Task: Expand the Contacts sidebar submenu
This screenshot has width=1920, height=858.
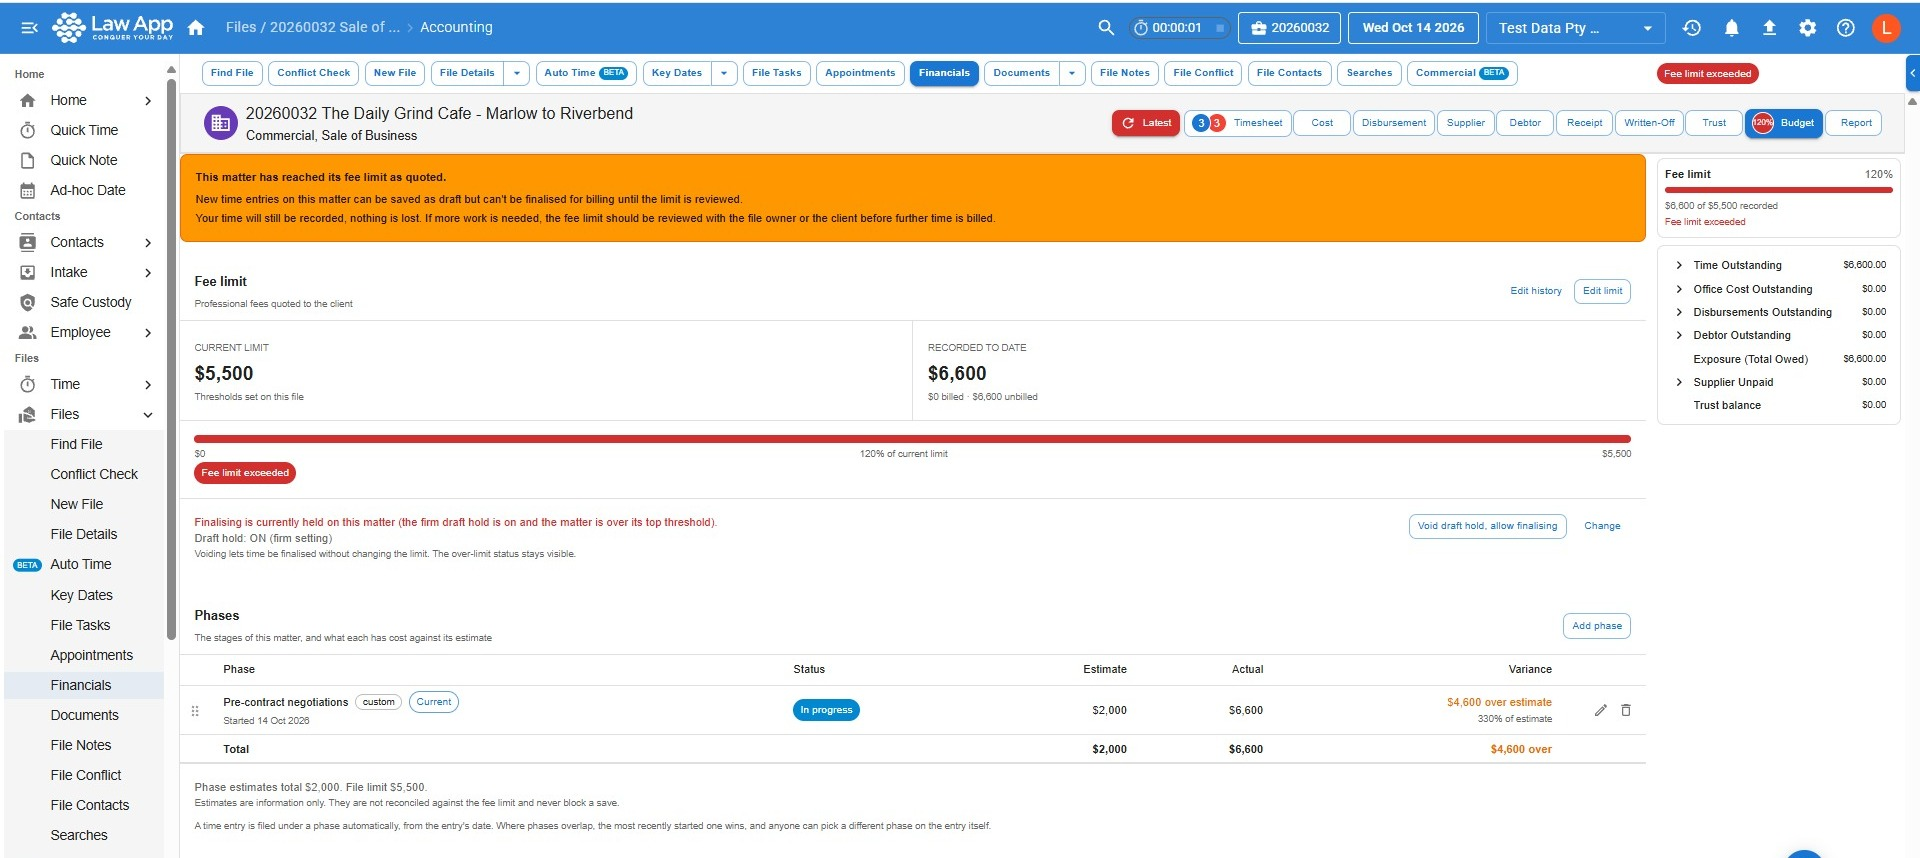Action: (148, 242)
